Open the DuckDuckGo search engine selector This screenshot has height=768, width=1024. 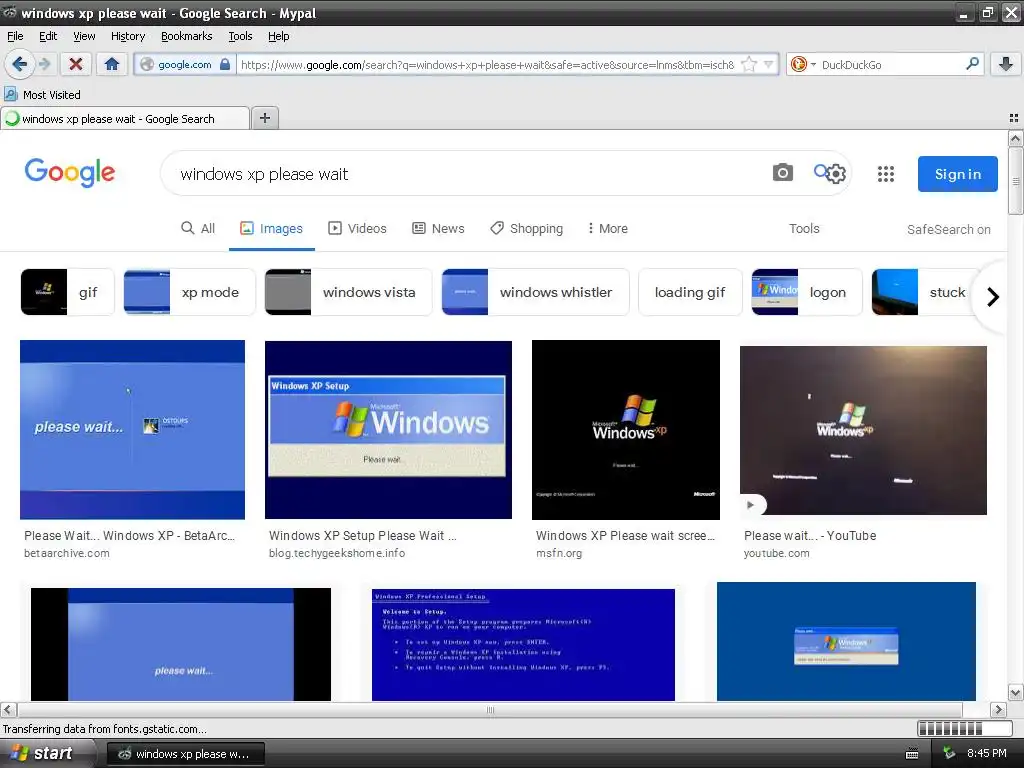(x=803, y=64)
